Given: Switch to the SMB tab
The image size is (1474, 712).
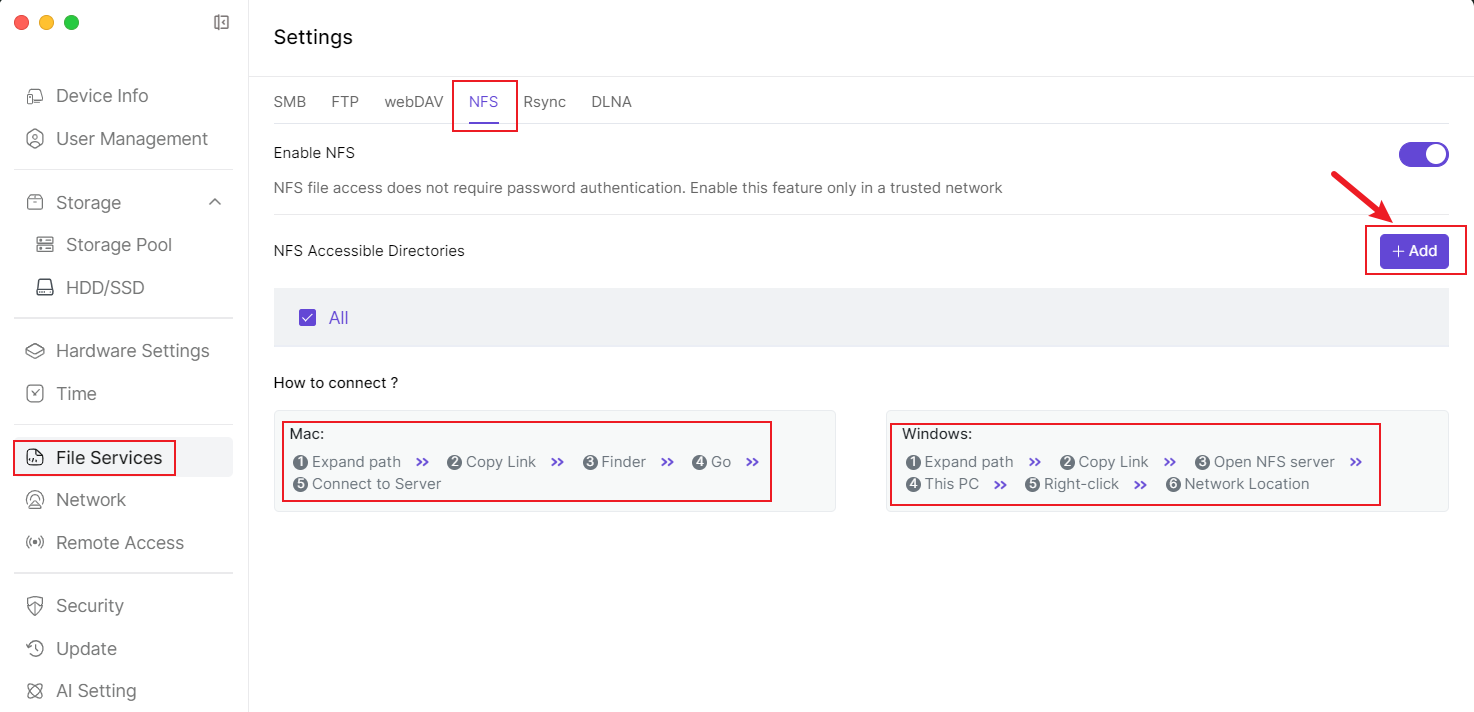Looking at the screenshot, I should [290, 102].
